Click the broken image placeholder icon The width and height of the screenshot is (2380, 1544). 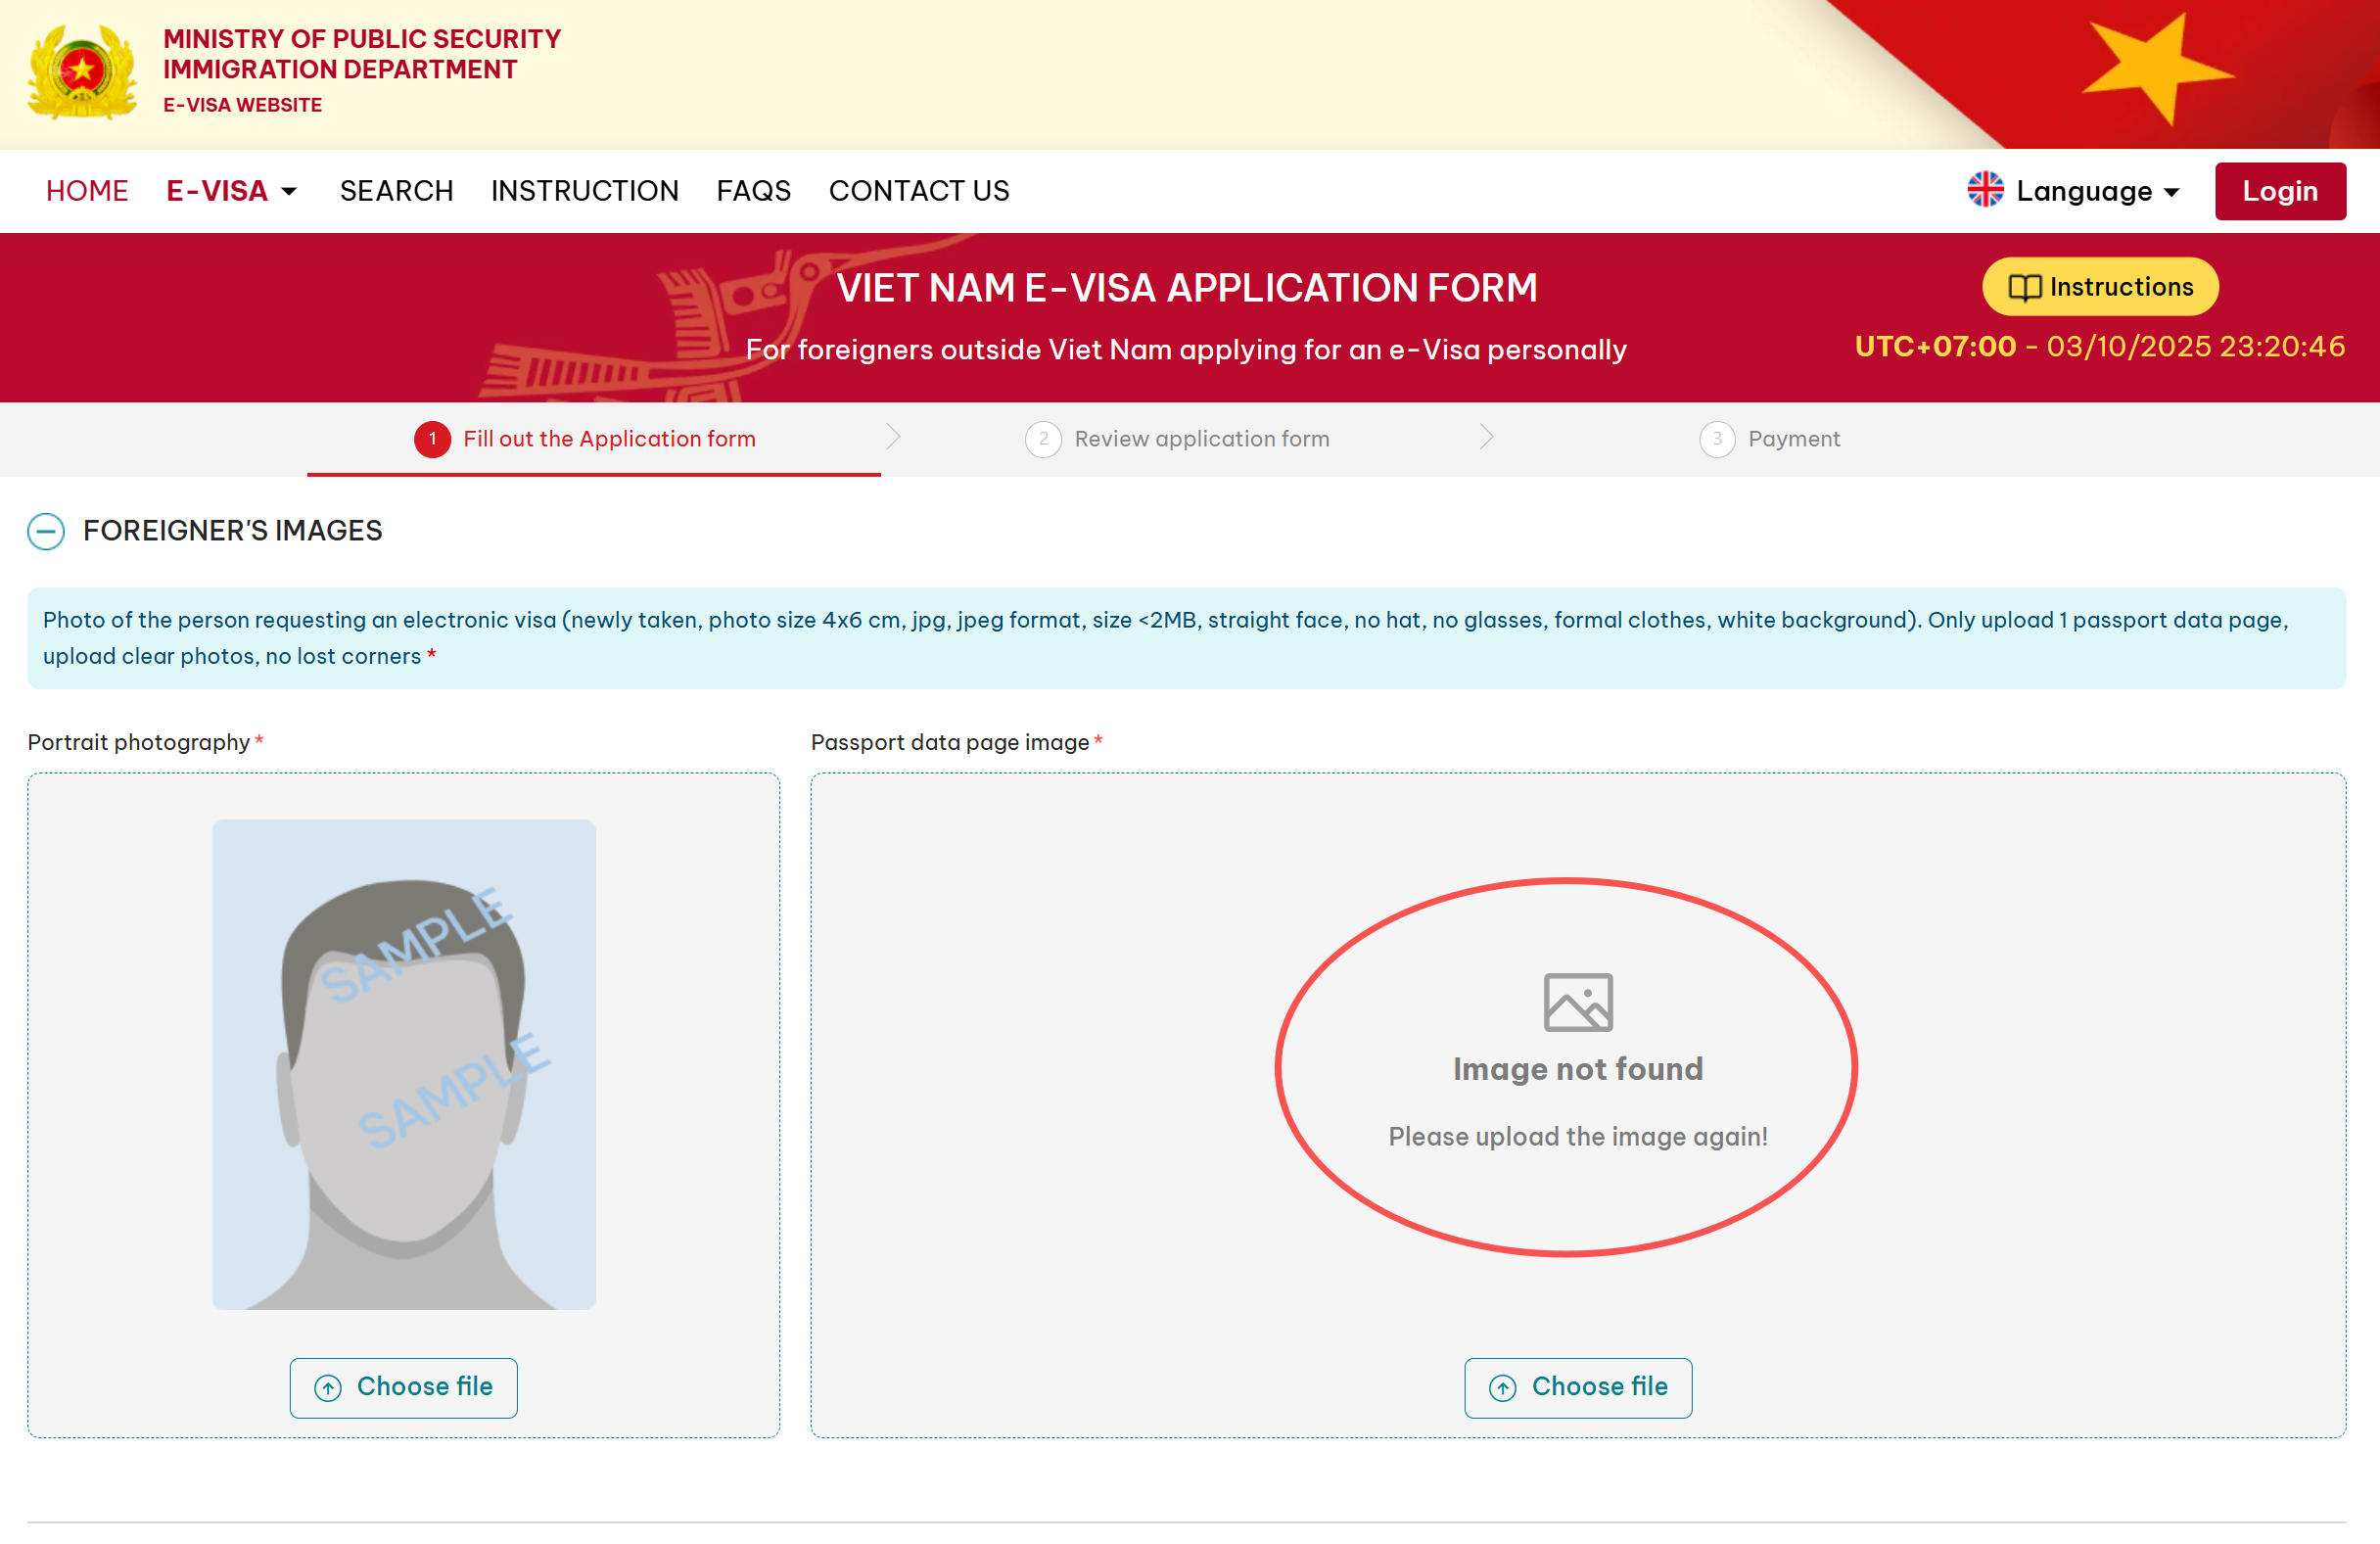pyautogui.click(x=1577, y=1002)
